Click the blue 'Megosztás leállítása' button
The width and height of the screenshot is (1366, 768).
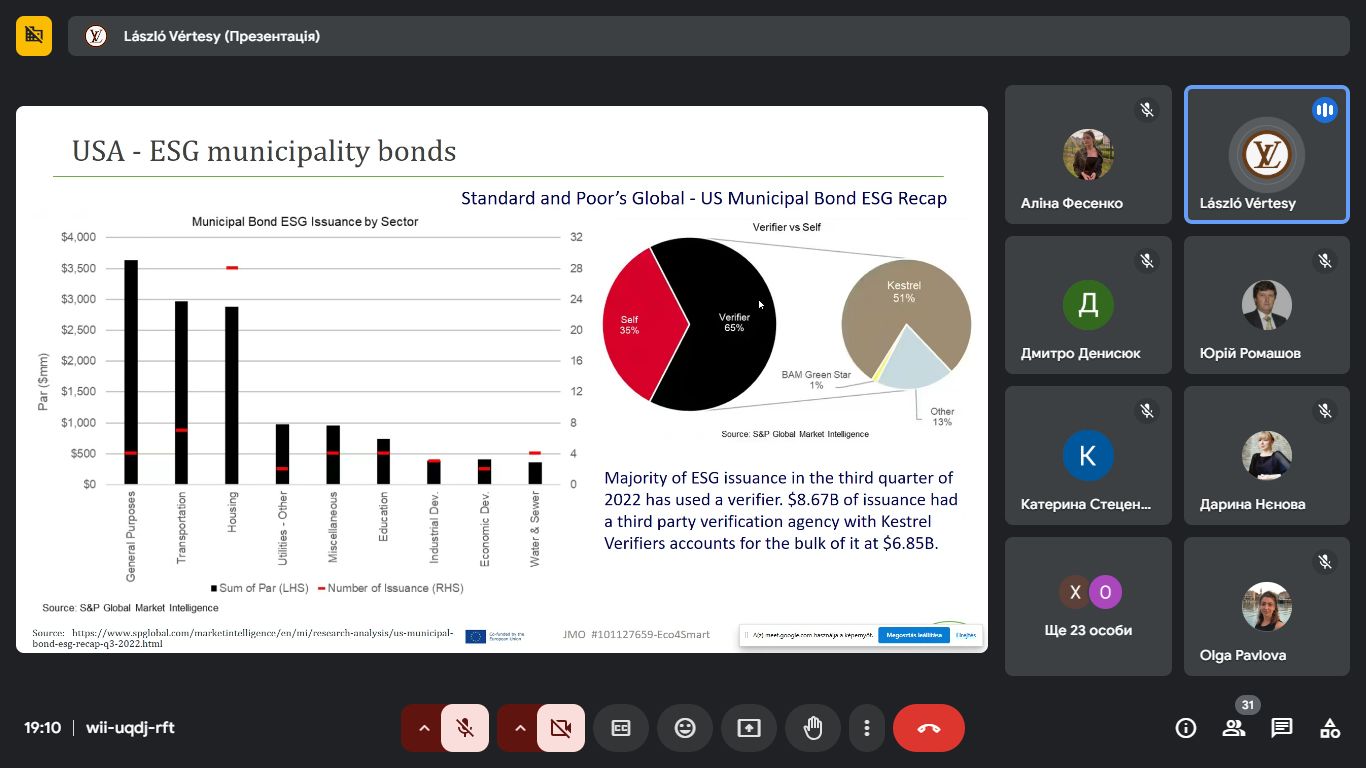pyautogui.click(x=913, y=635)
